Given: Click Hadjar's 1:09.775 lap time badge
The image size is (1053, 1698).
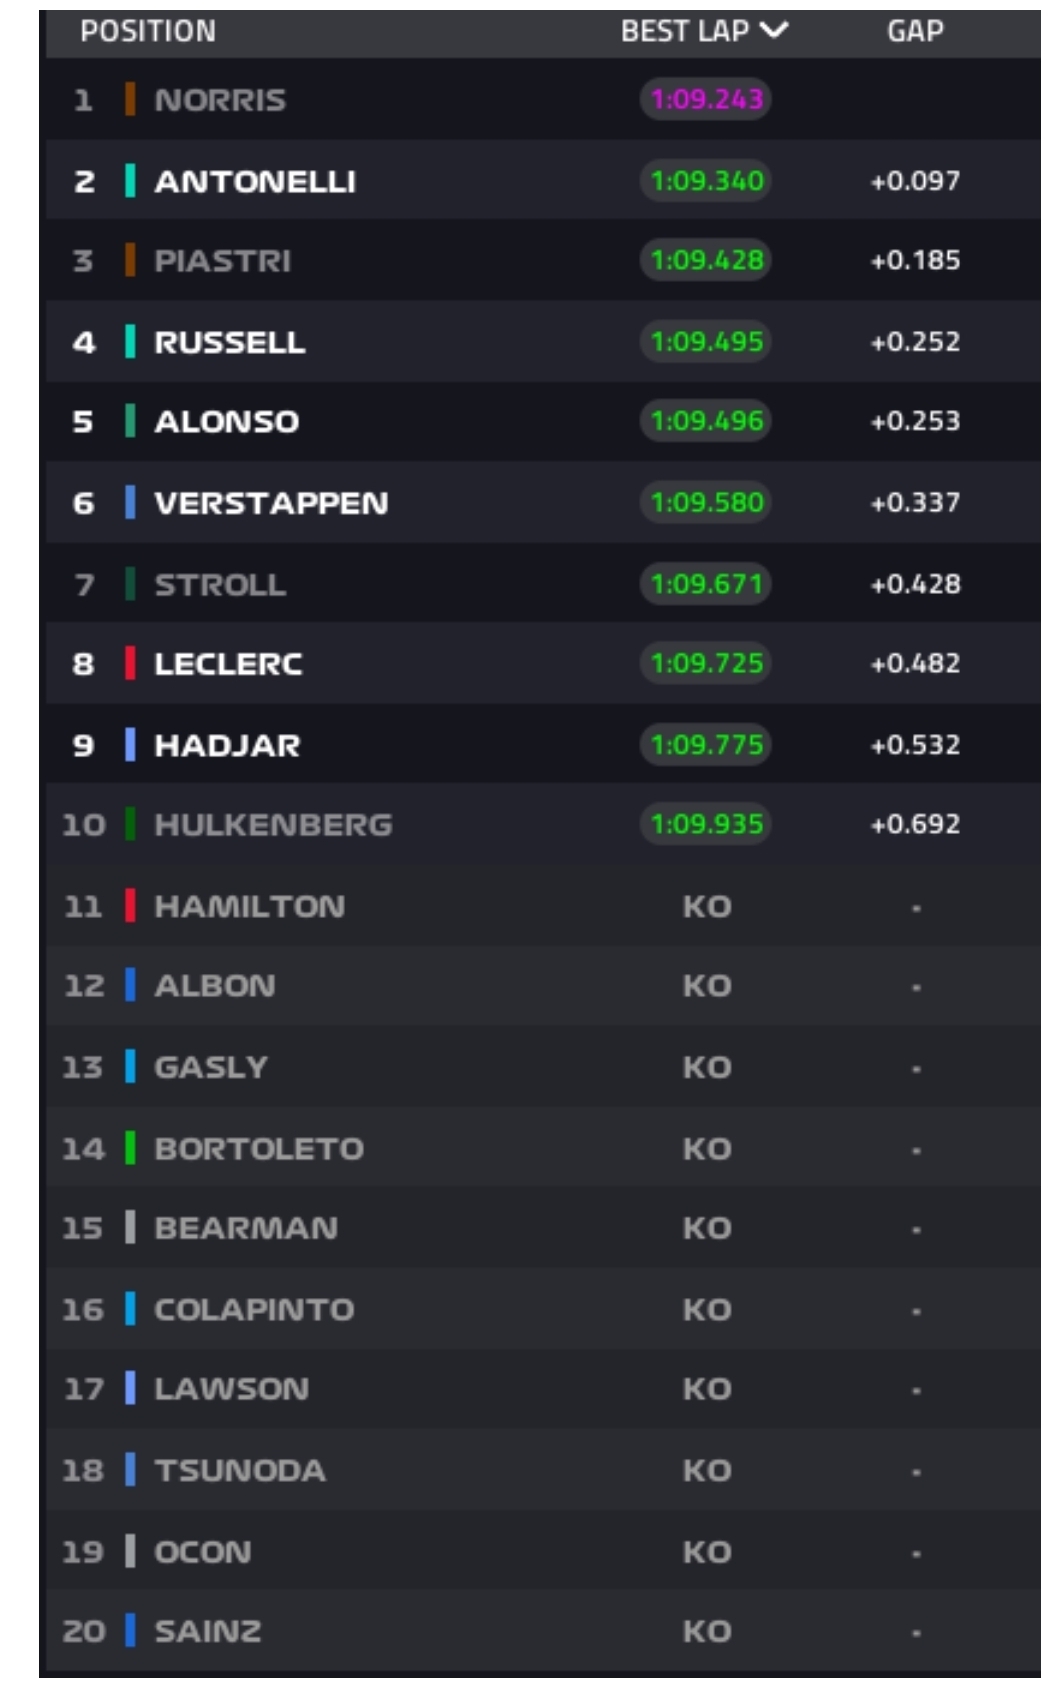Looking at the screenshot, I should 706,745.
